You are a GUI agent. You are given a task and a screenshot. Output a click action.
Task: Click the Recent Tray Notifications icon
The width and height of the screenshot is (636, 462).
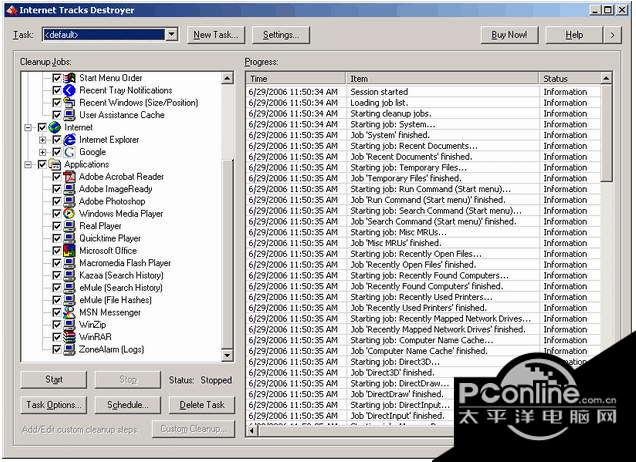click(x=70, y=90)
